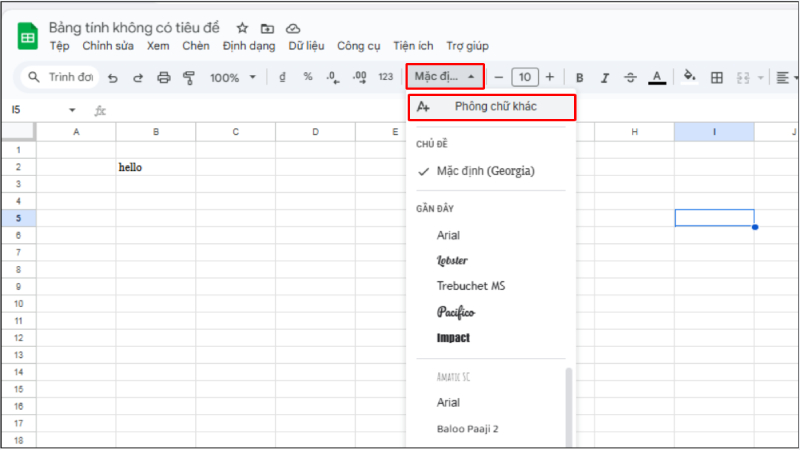Check cloud save status icon

pyautogui.click(x=293, y=29)
